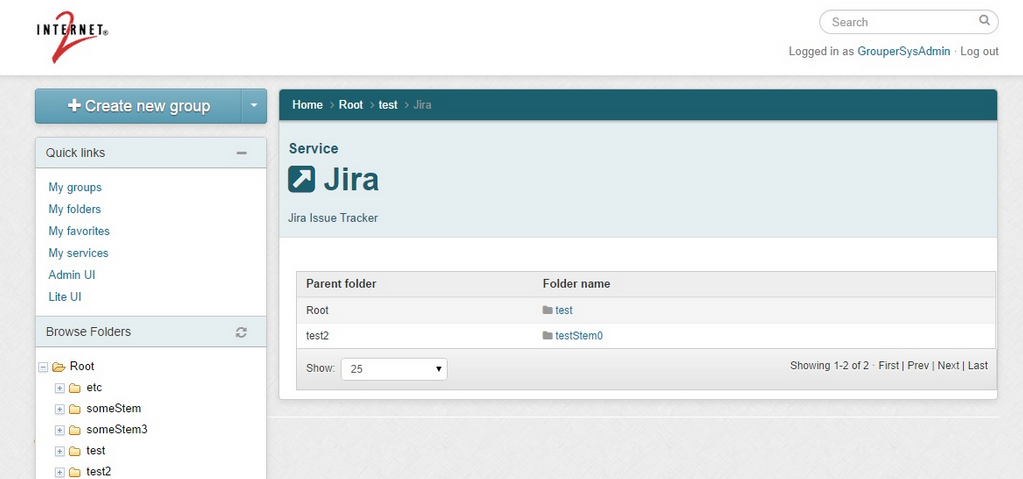This screenshot has width=1023, height=479.
Task: Click the etc folder icon in tree
Action: pyautogui.click(x=74, y=388)
